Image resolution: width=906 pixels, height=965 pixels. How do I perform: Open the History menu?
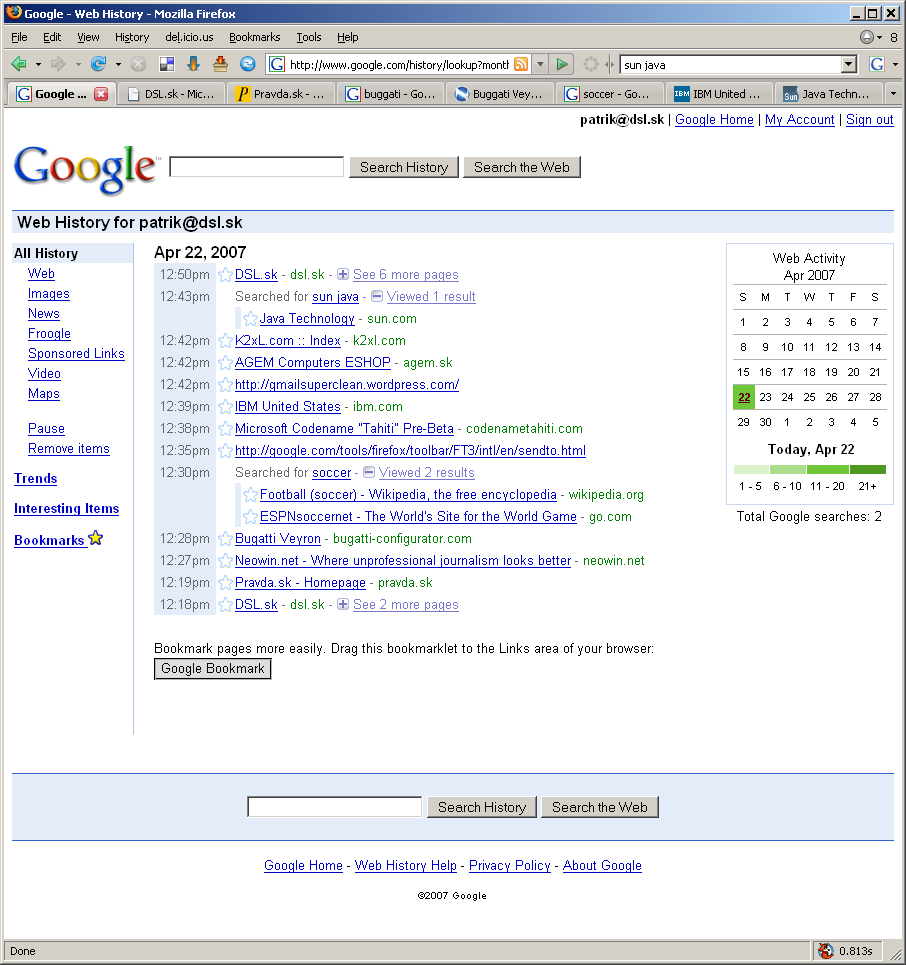[132, 37]
